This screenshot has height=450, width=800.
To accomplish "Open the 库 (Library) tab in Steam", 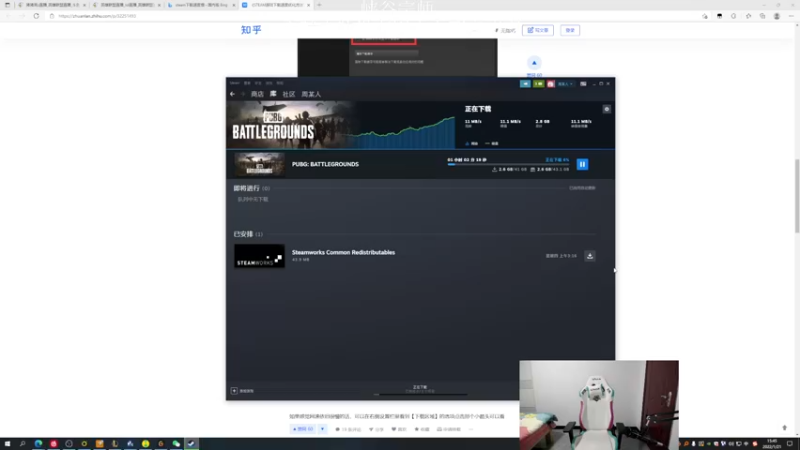I will tap(273, 94).
